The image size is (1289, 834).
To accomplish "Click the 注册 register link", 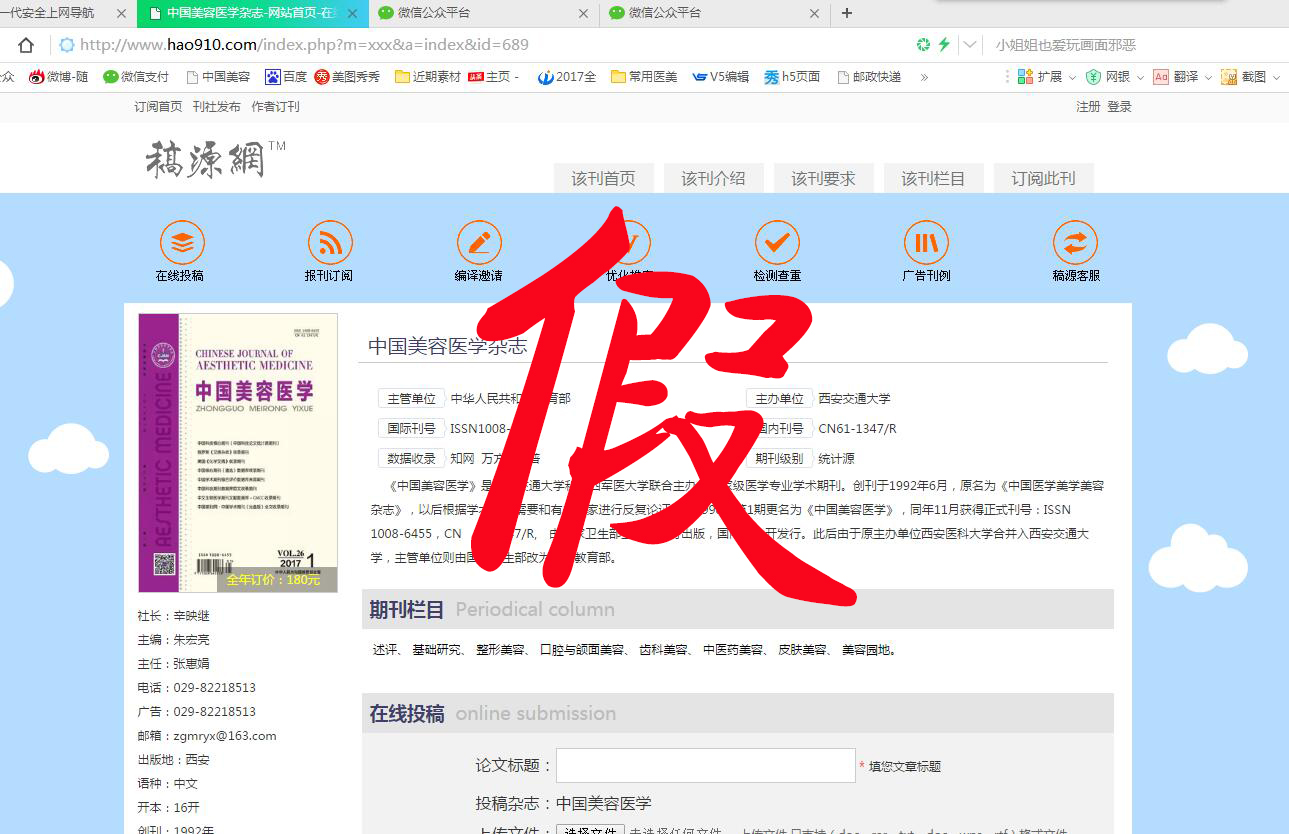I will 1088,107.
